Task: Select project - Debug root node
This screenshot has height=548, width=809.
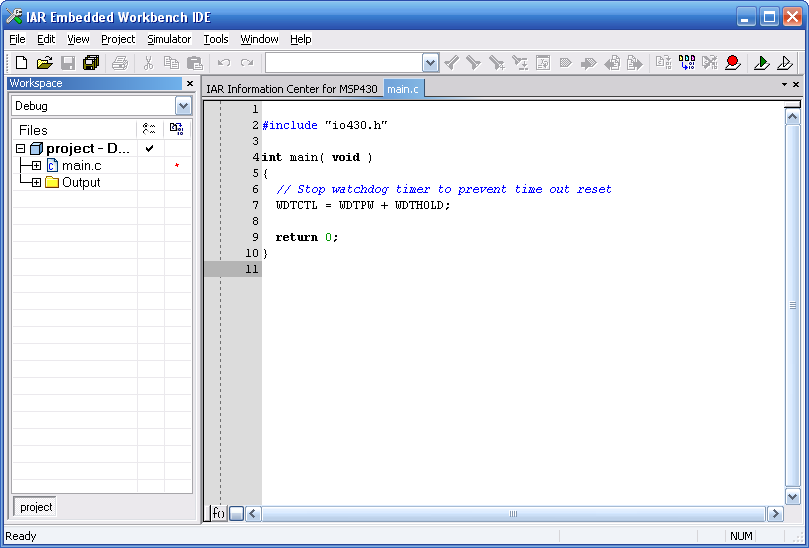Action: pyautogui.click(x=88, y=149)
